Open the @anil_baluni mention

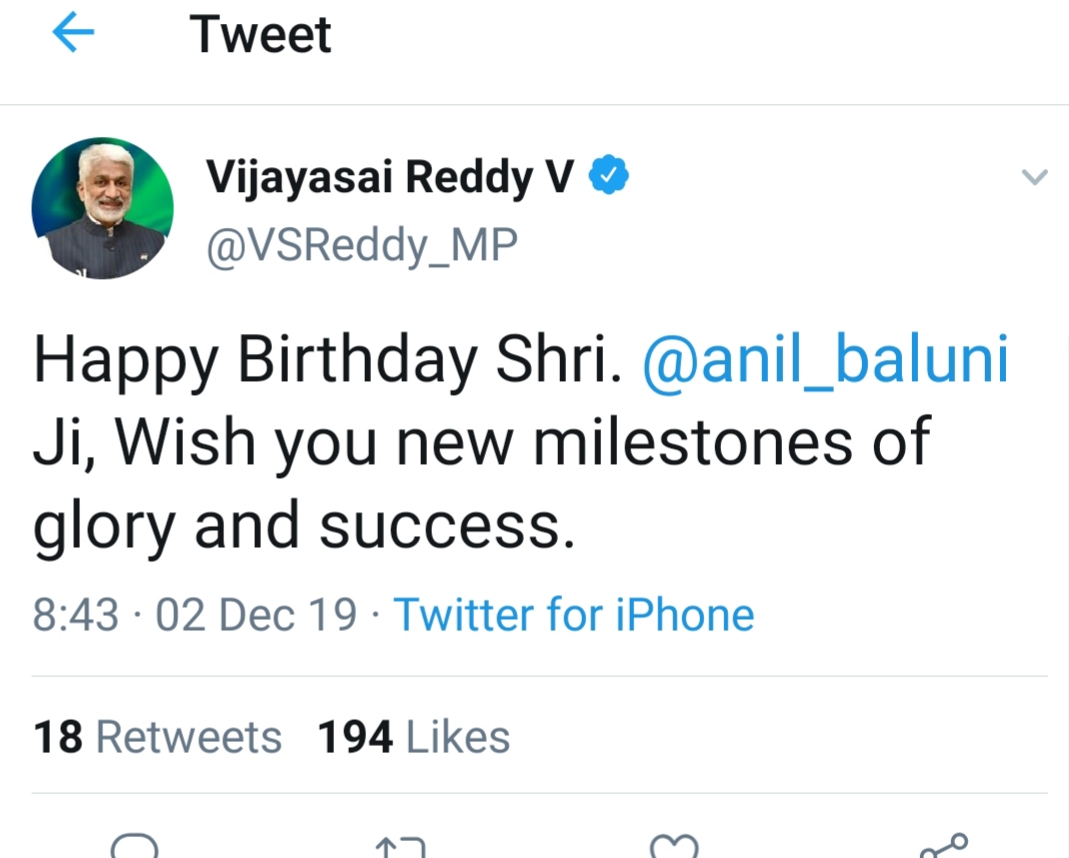coord(825,362)
